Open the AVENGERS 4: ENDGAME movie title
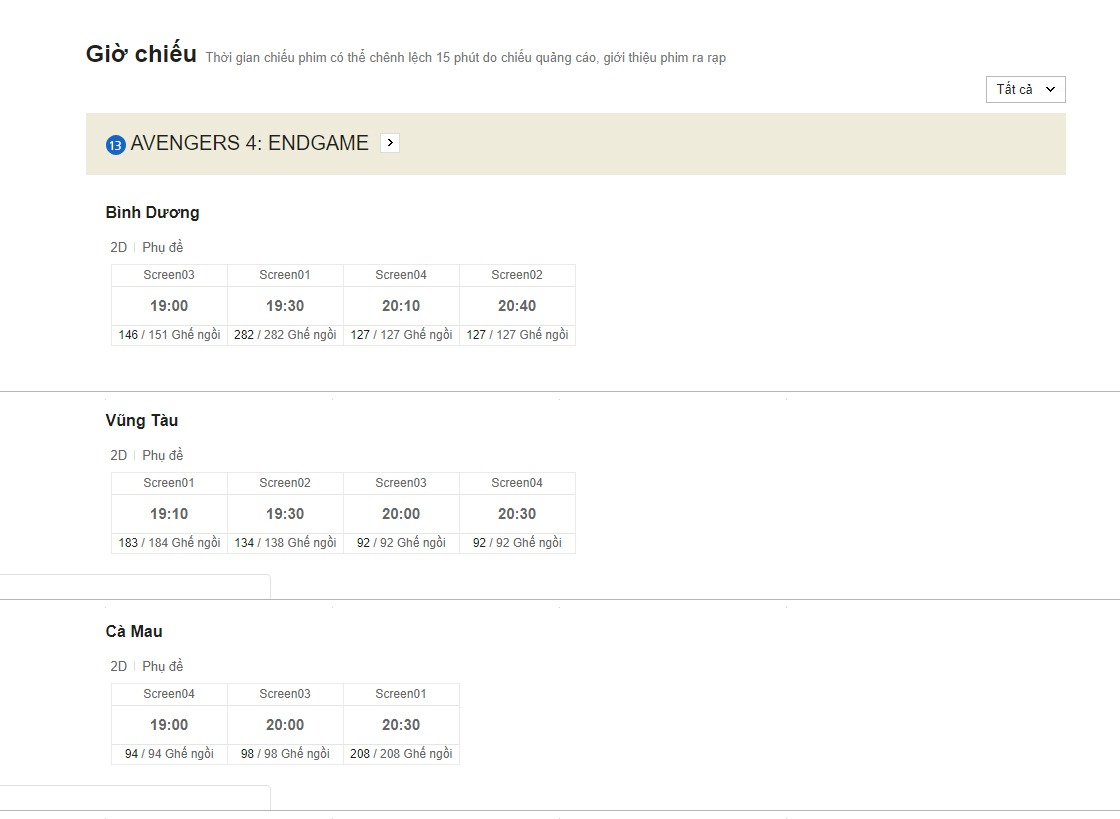 coord(249,143)
